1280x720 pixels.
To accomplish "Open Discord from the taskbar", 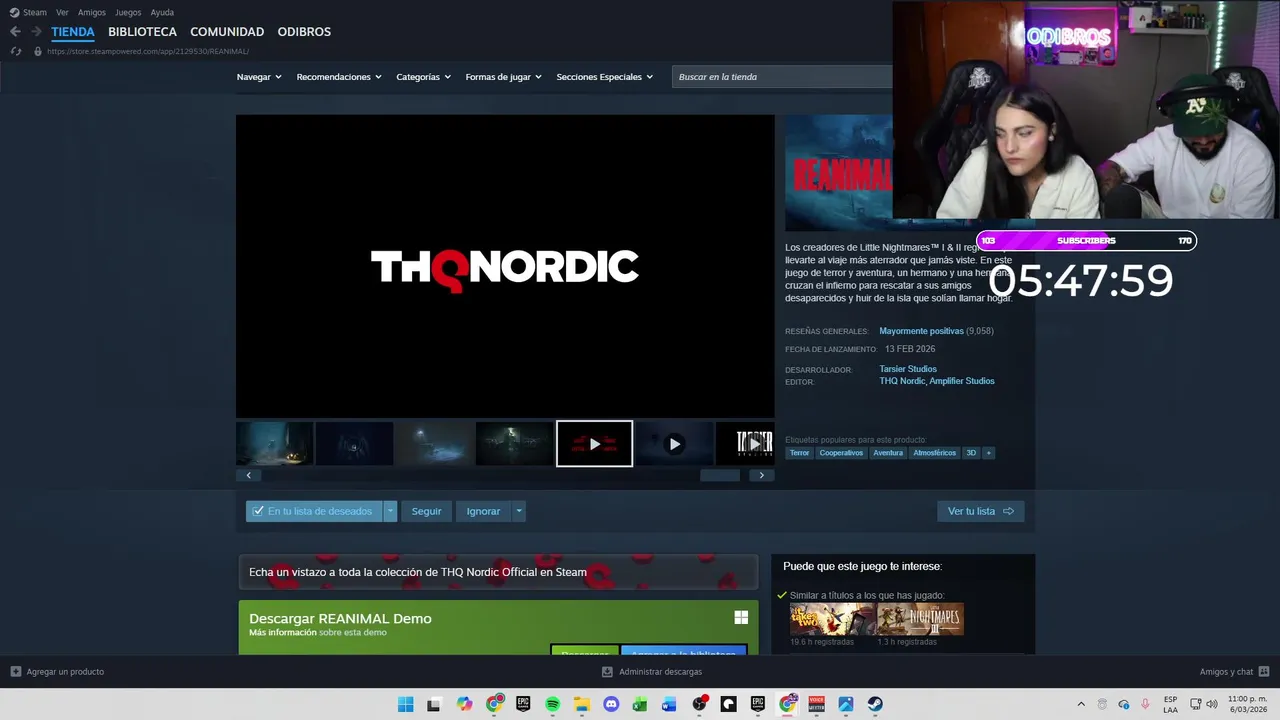I will pos(611,704).
